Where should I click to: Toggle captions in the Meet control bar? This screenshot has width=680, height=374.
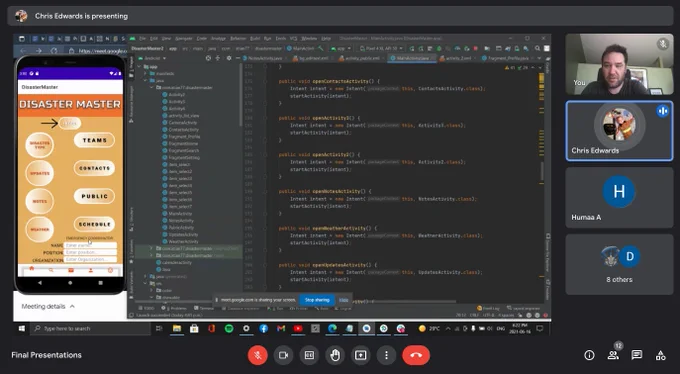coord(309,355)
